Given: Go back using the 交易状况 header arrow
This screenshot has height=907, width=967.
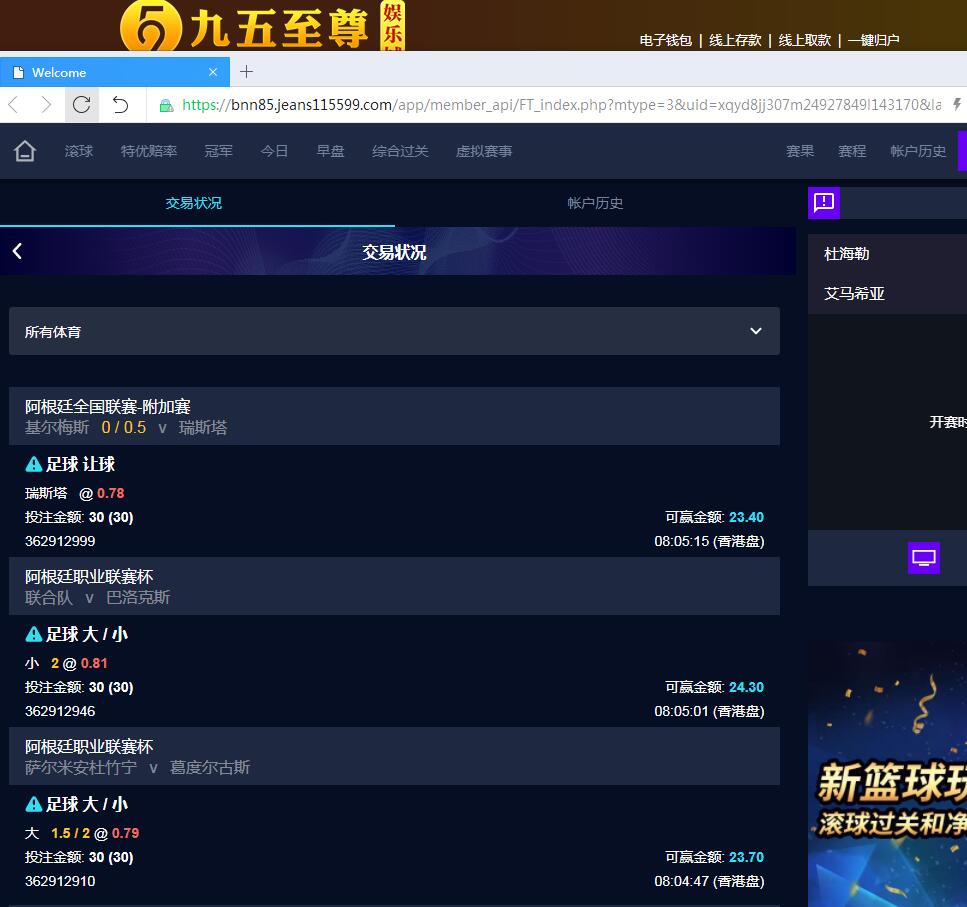Looking at the screenshot, I should point(17,251).
